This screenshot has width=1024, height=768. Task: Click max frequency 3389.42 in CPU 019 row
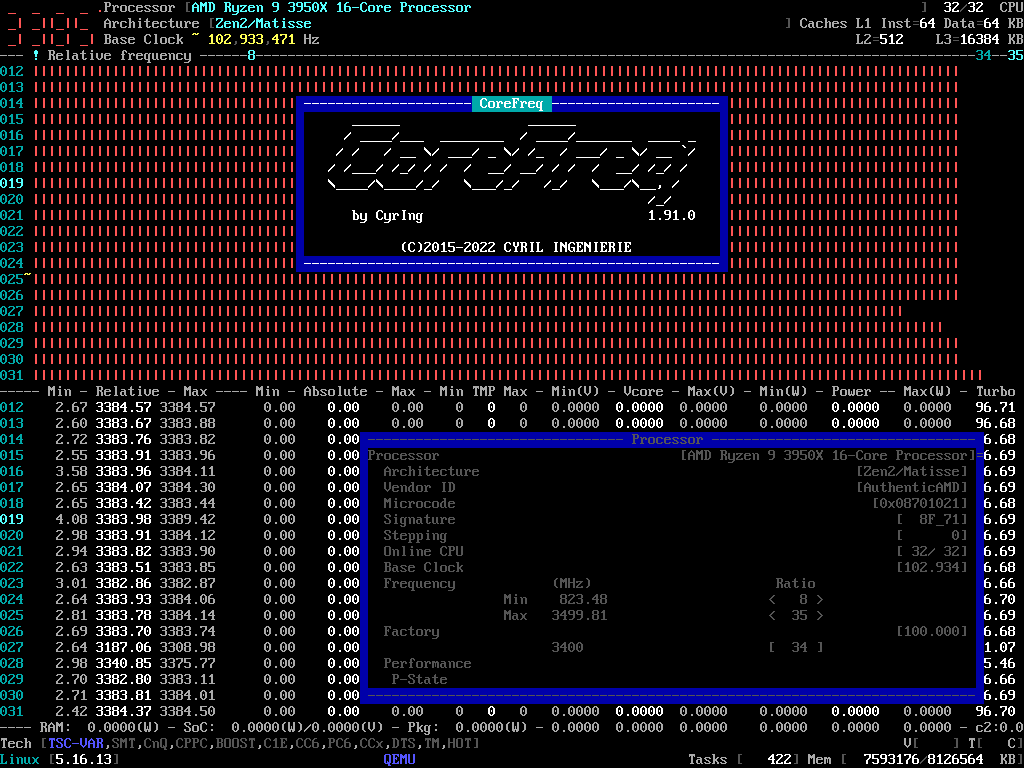pyautogui.click(x=187, y=520)
